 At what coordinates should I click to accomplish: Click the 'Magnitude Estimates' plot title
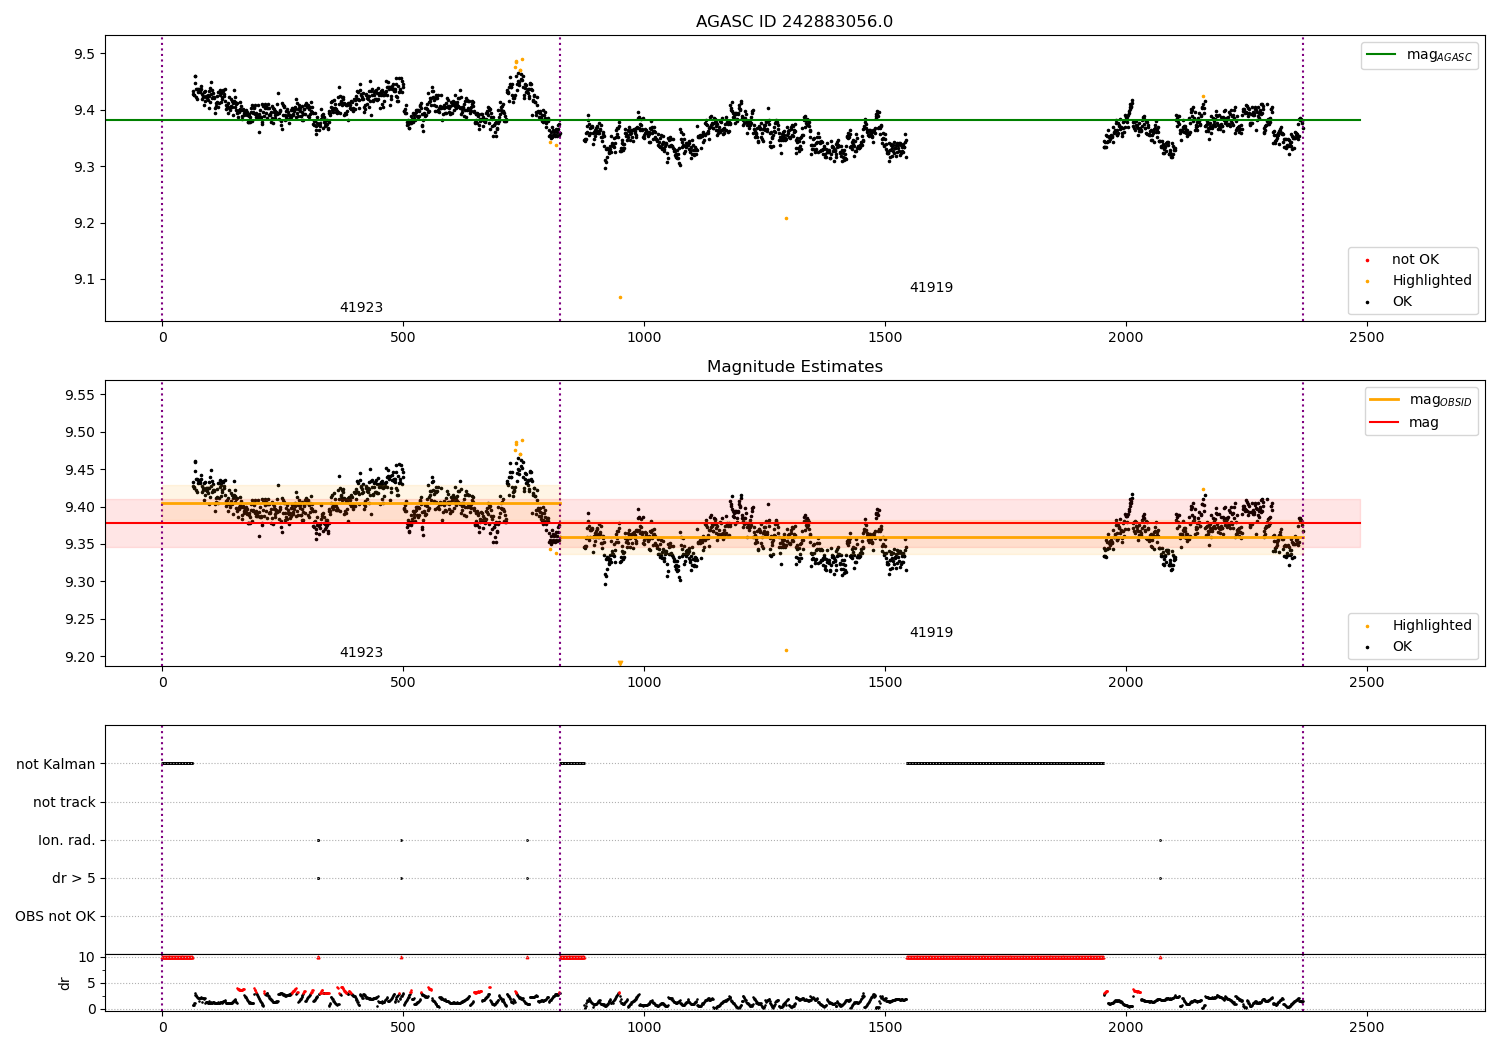pos(794,367)
